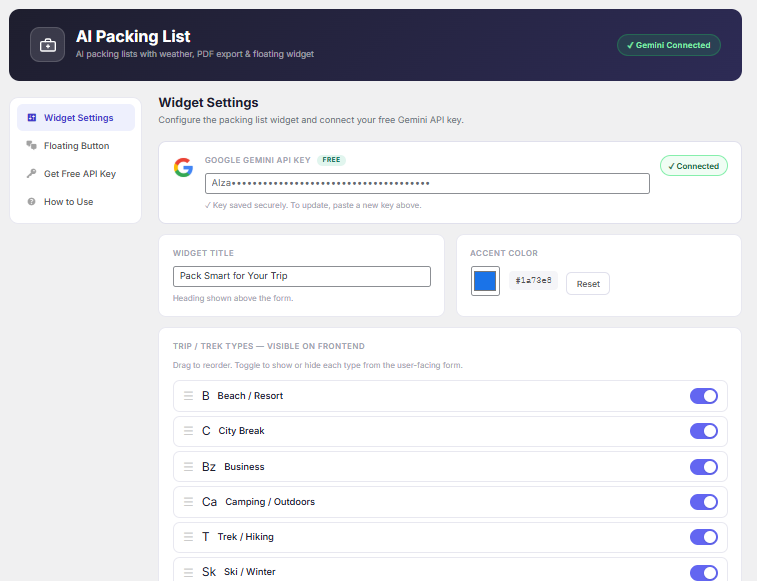
Task: Click the Sk emblem of Ski / Winter
Action: (x=209, y=572)
